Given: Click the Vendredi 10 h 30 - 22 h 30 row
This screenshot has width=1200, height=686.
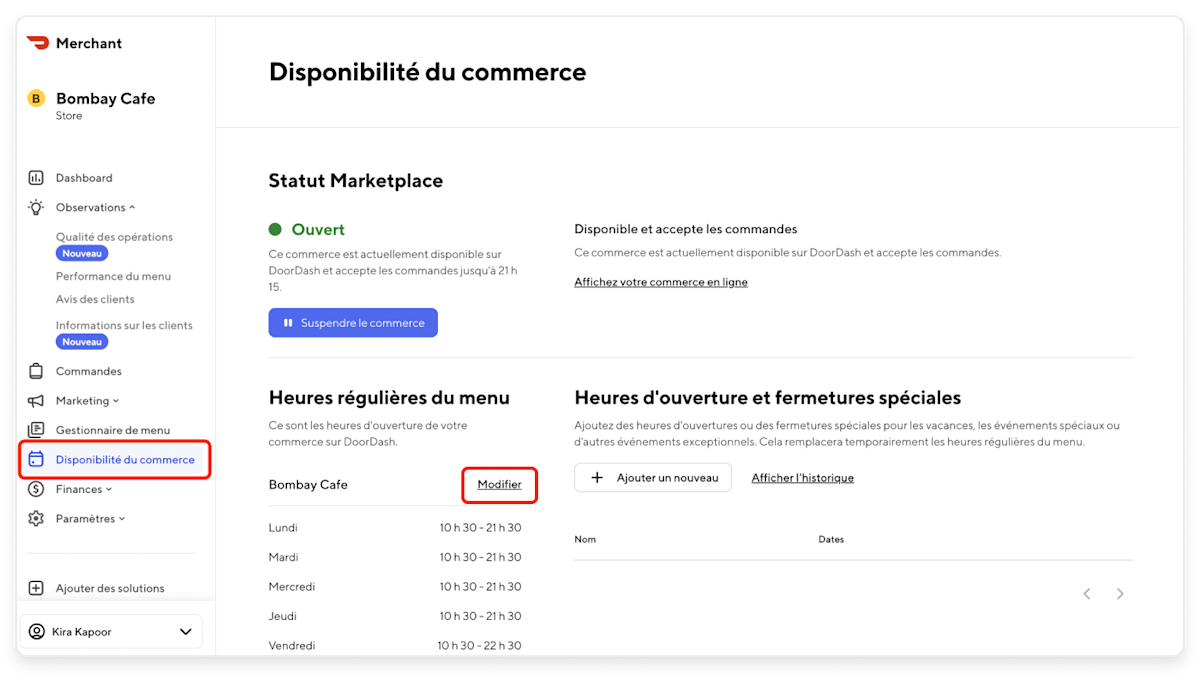Looking at the screenshot, I should point(395,646).
